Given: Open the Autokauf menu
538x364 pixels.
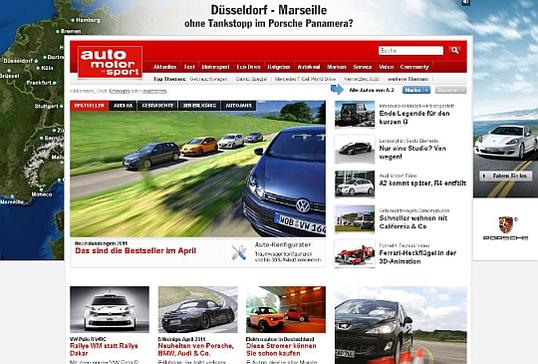Looking at the screenshot, I should (309, 67).
